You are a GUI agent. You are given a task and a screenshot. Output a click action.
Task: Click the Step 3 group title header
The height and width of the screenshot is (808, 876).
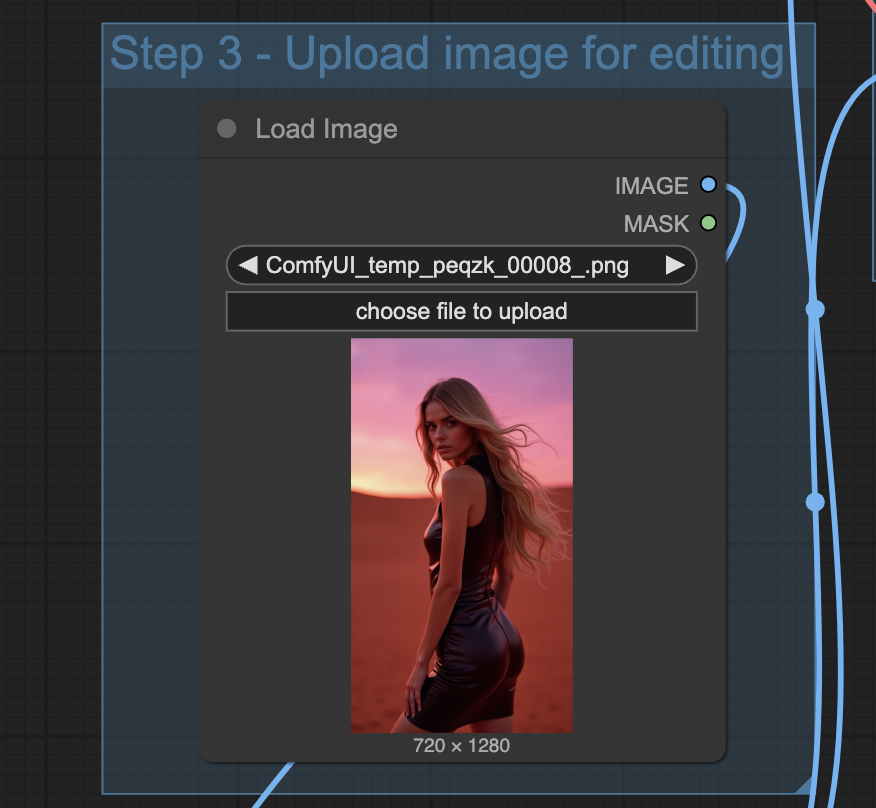point(446,55)
